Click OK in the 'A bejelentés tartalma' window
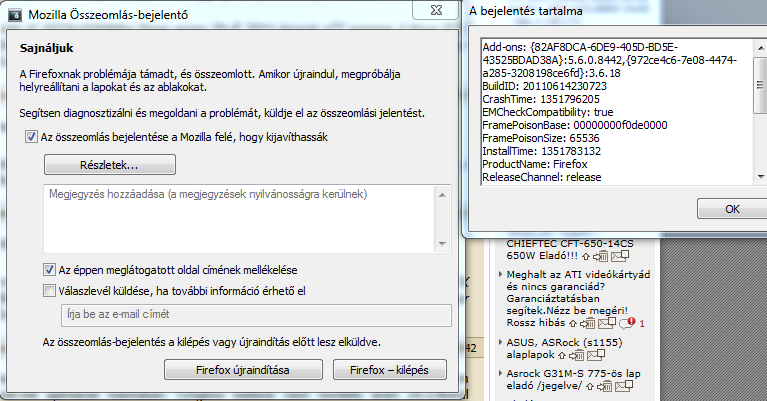The image size is (767, 401). 732,209
